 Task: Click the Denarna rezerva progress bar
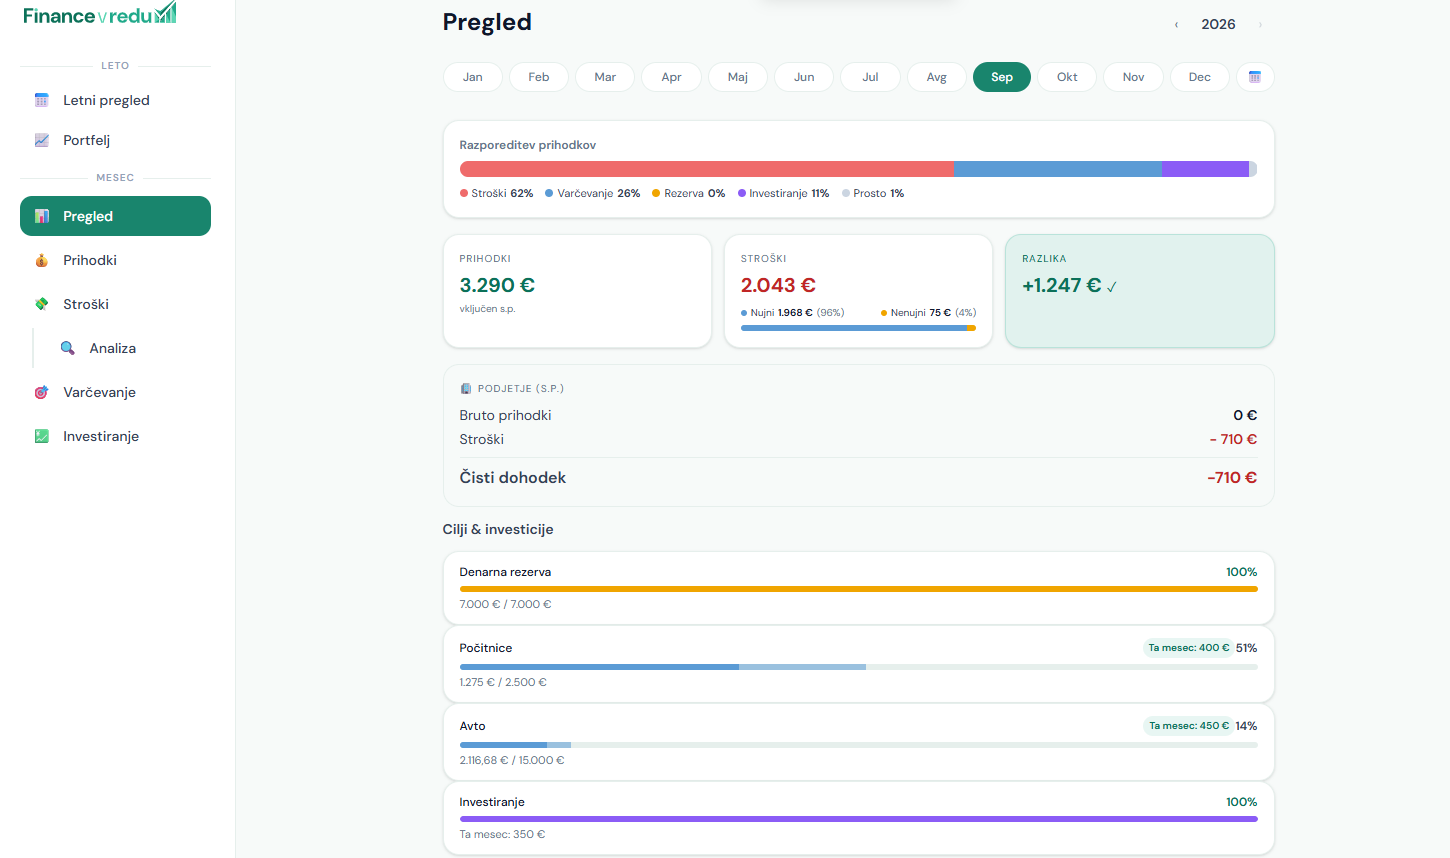(858, 589)
